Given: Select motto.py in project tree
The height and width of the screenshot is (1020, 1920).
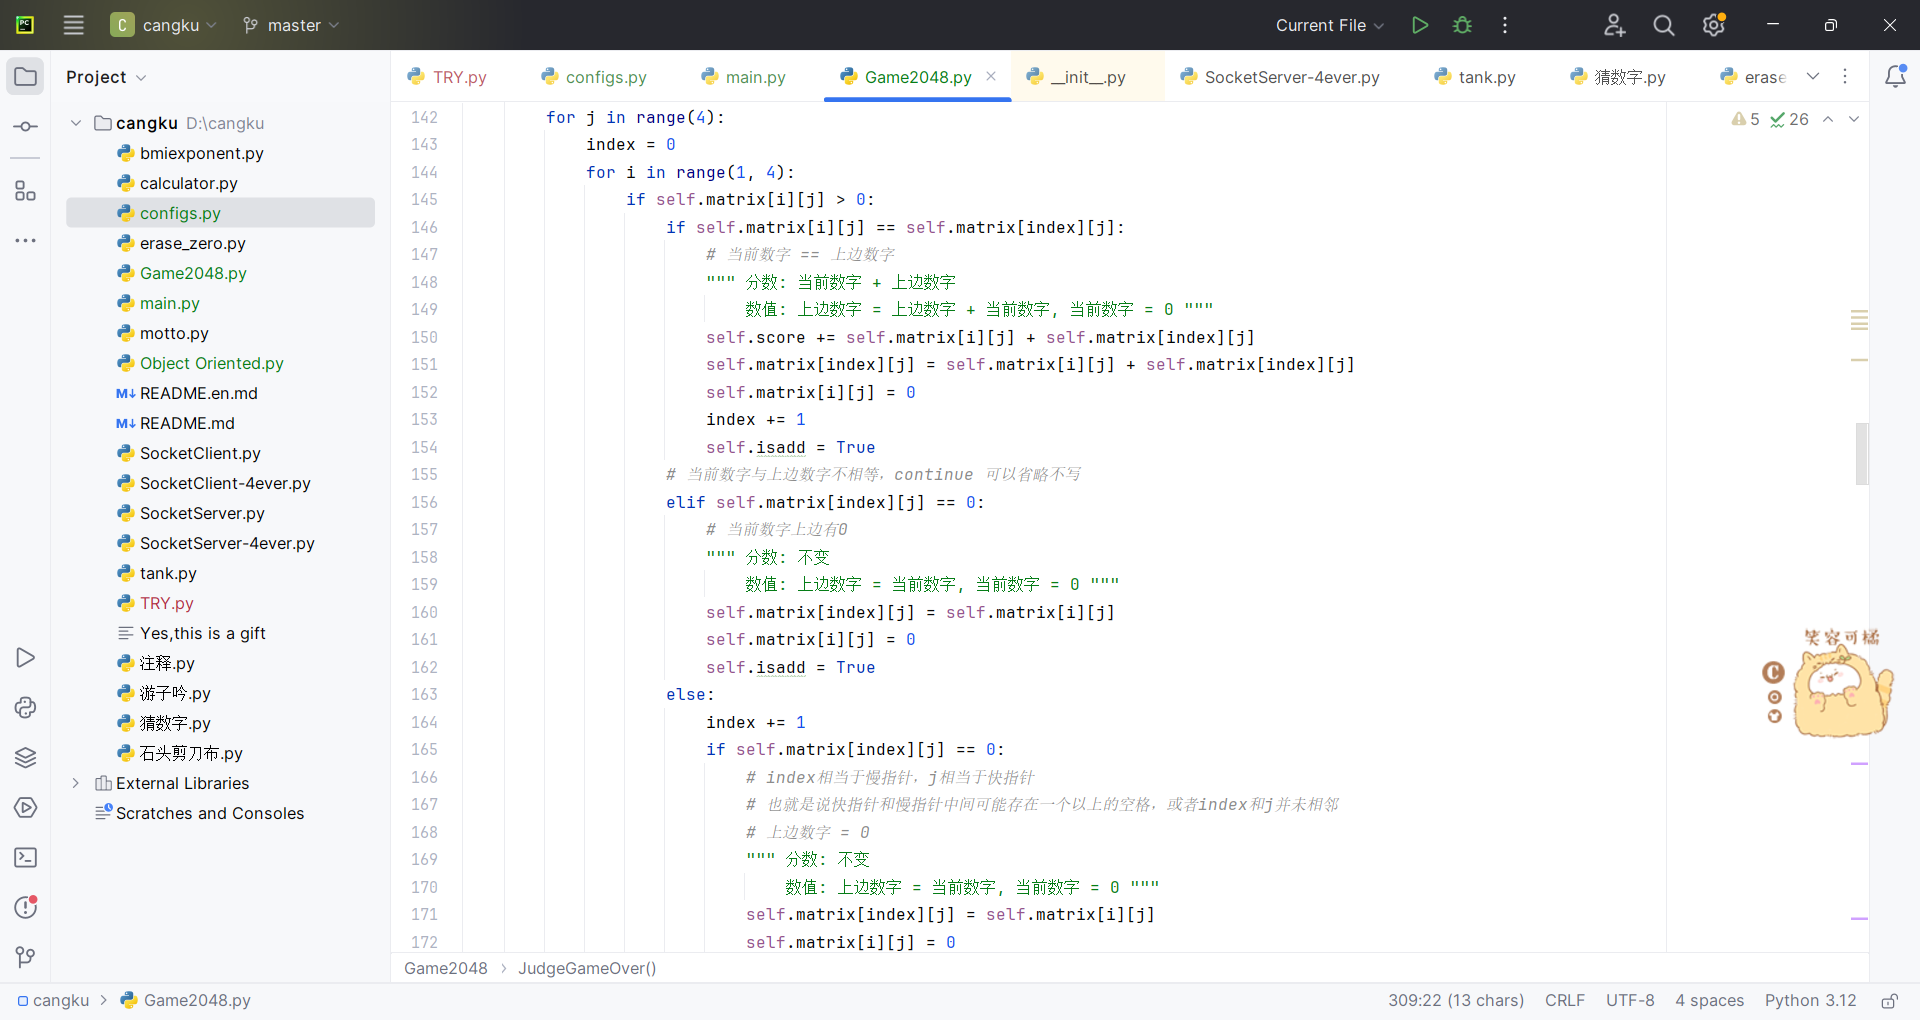Looking at the screenshot, I should pyautogui.click(x=174, y=333).
